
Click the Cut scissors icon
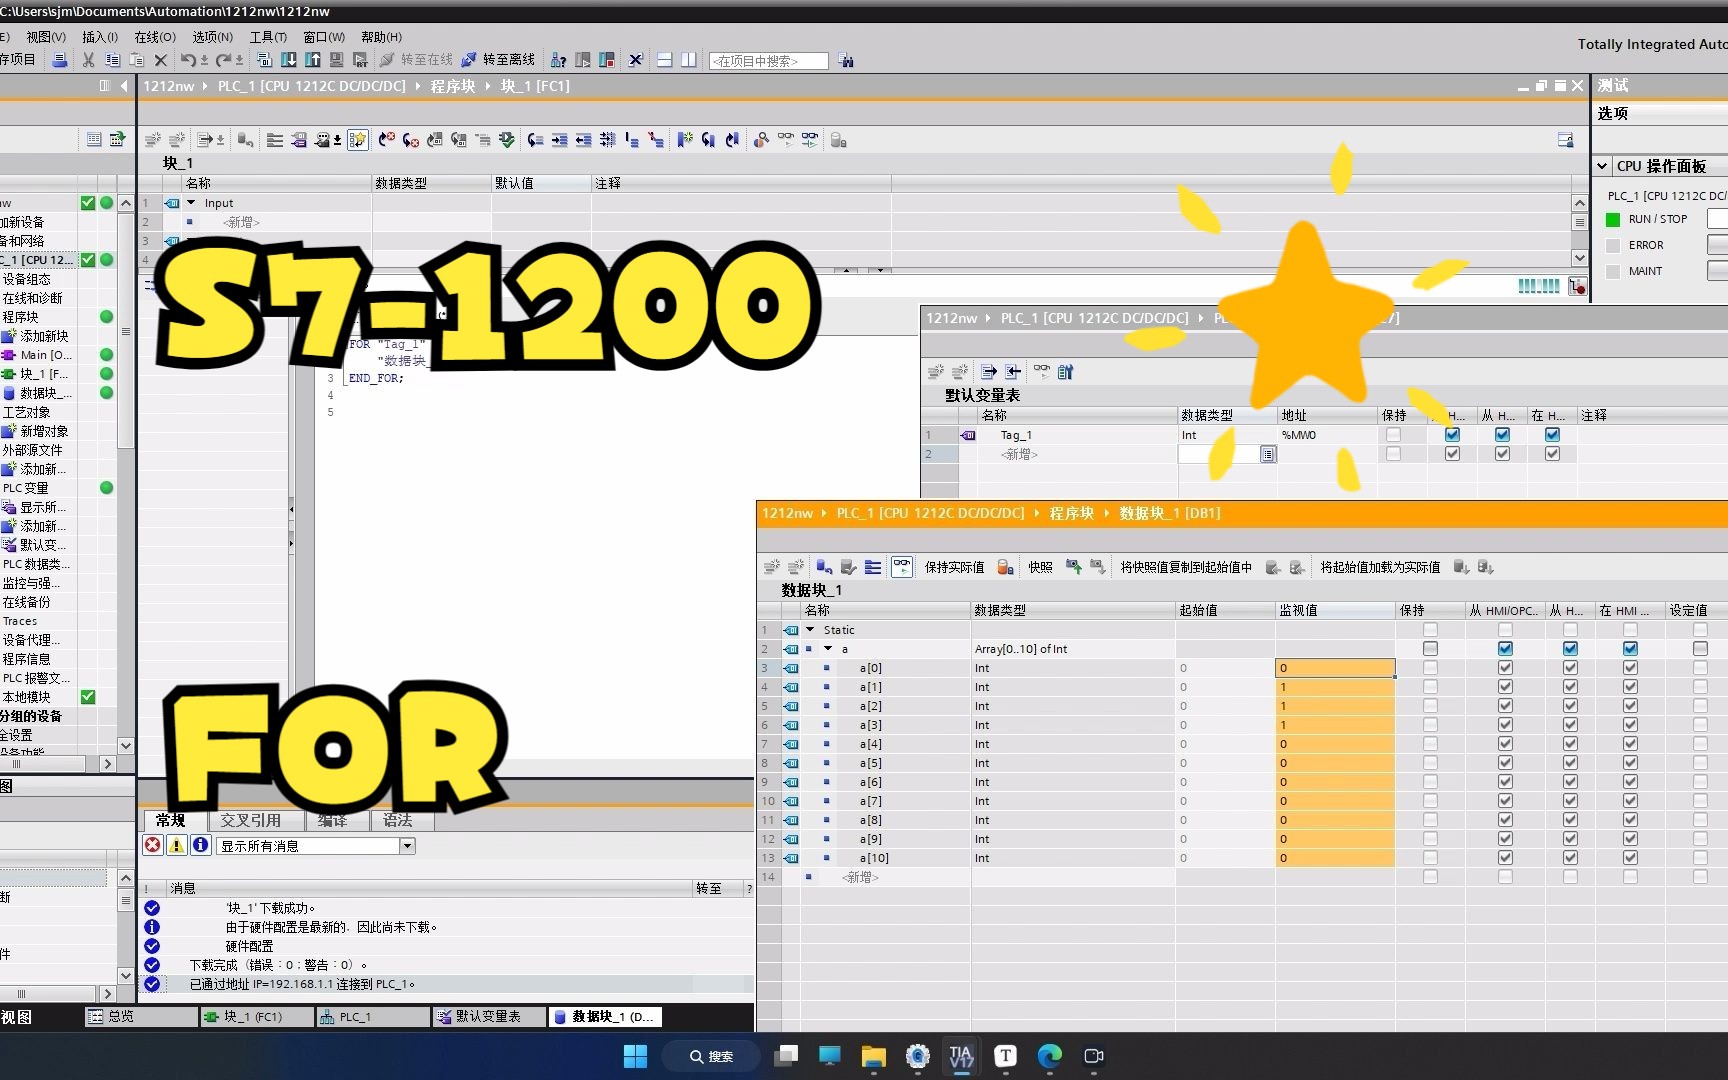(88, 60)
